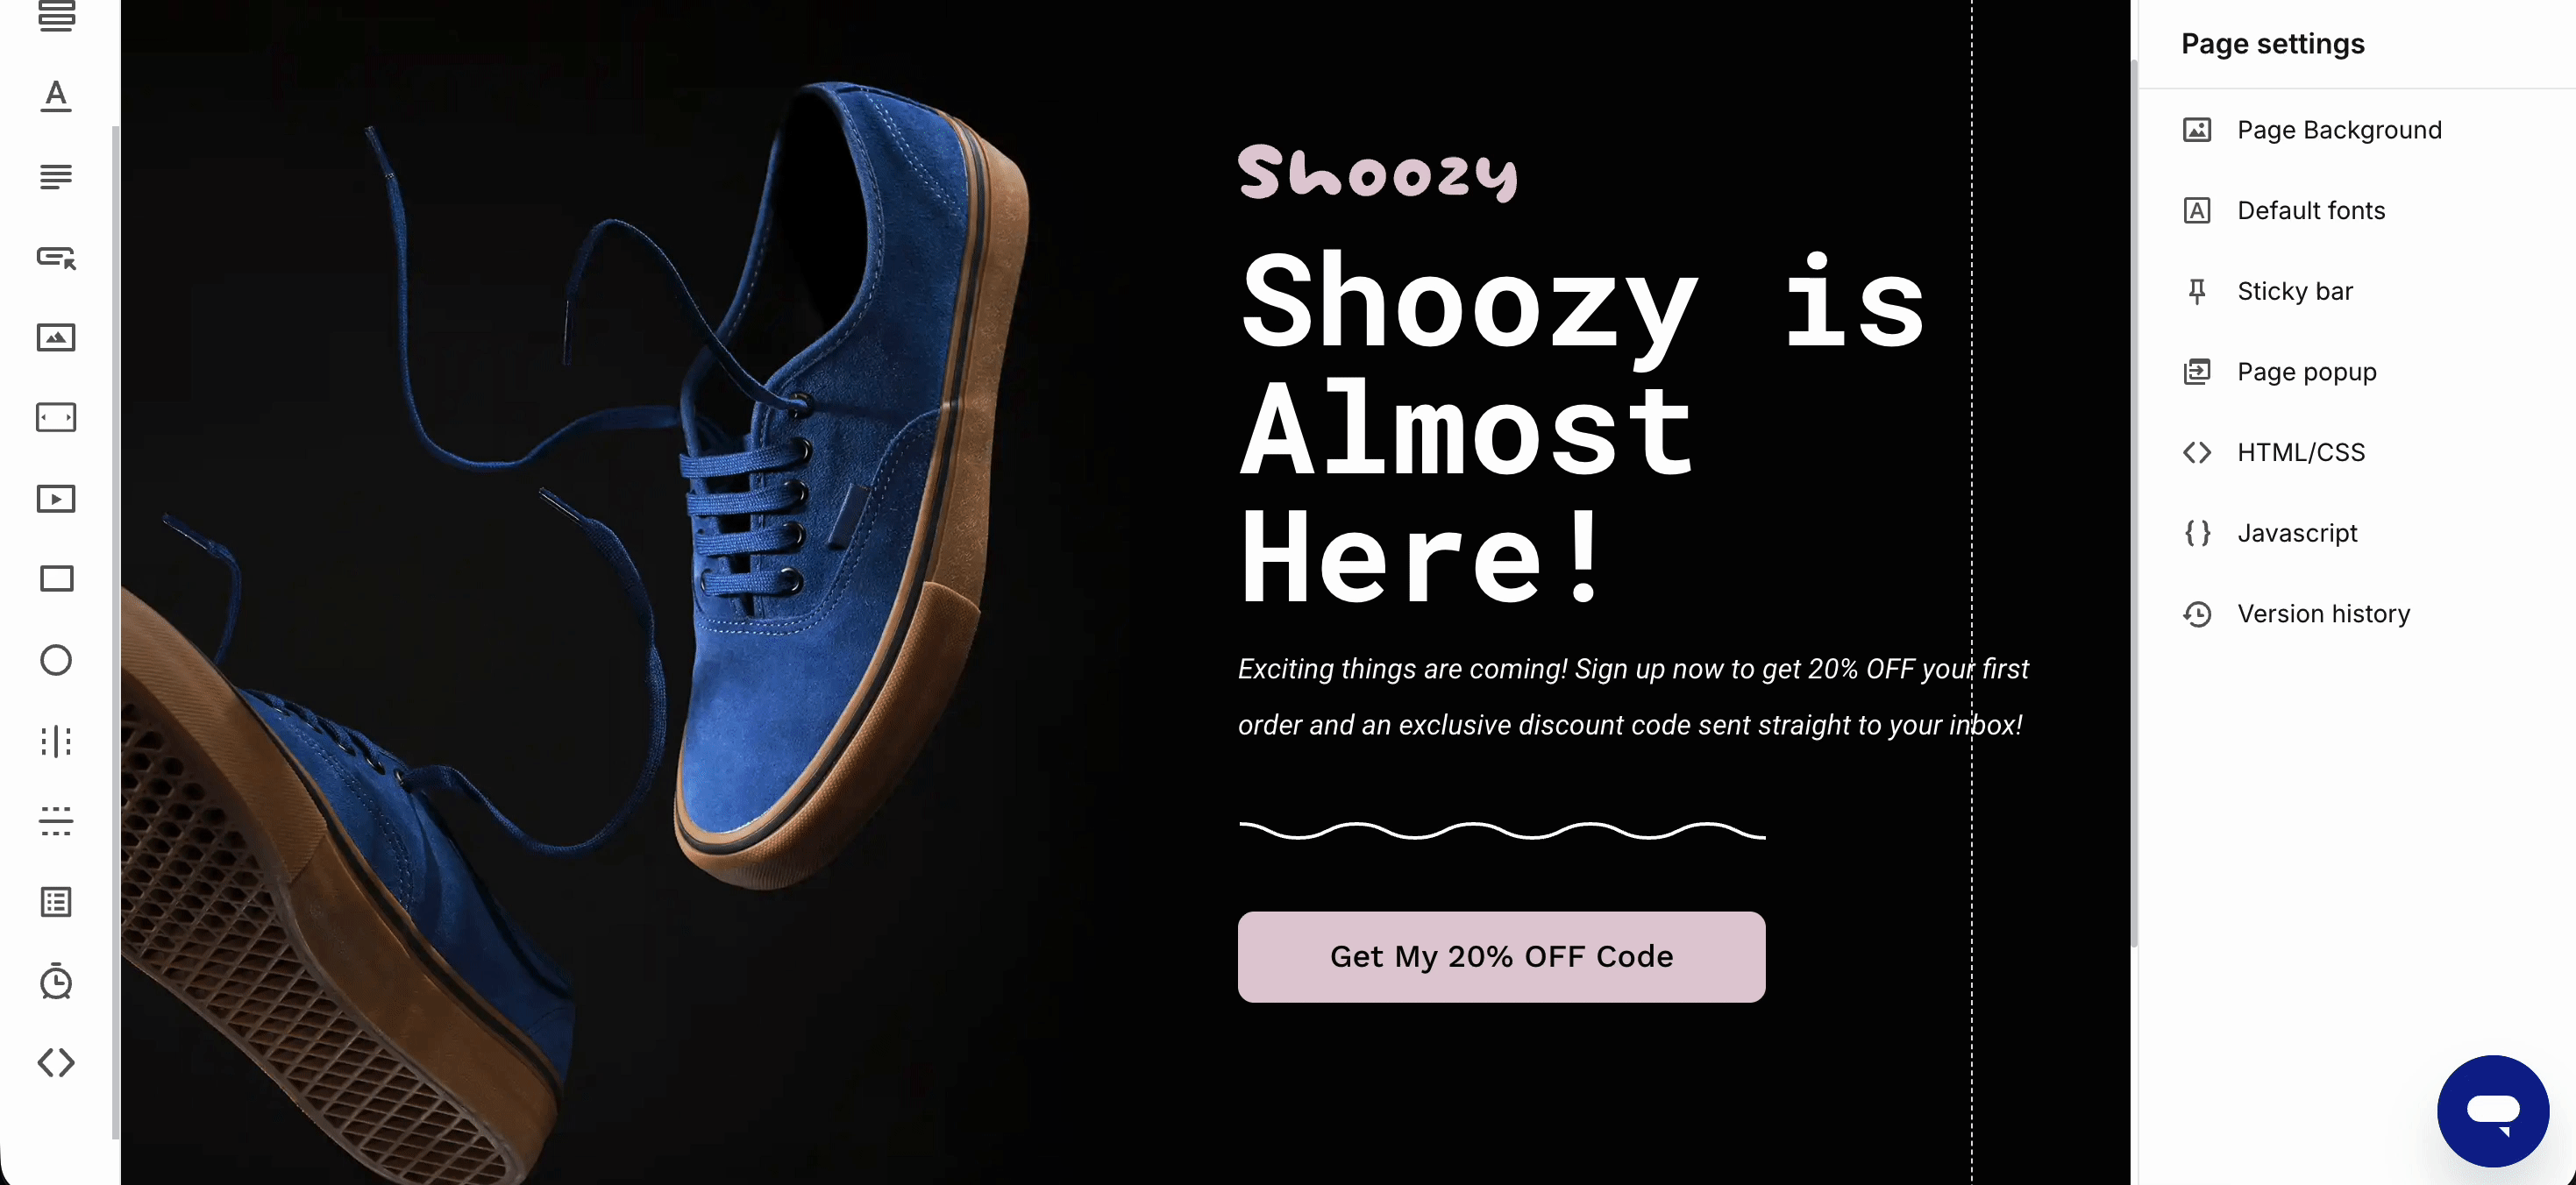The width and height of the screenshot is (2576, 1185).
Task: Add a form element
Action: click(x=56, y=902)
